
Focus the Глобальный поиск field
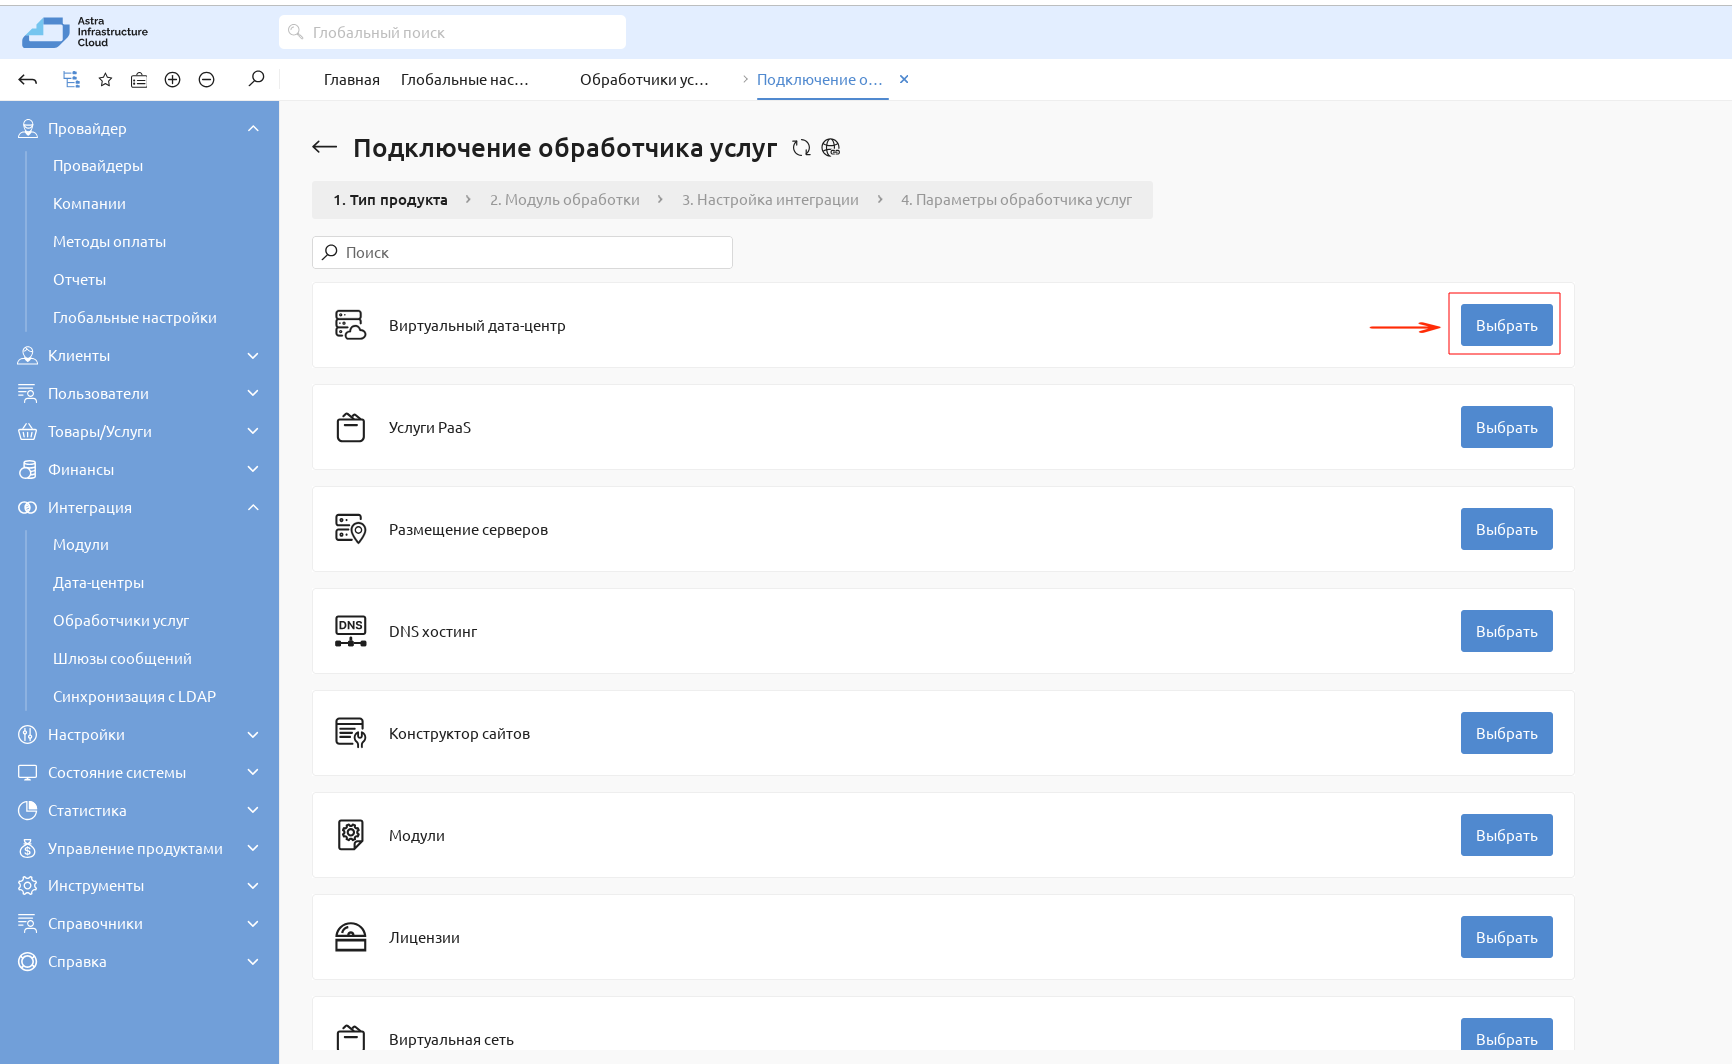click(x=452, y=32)
